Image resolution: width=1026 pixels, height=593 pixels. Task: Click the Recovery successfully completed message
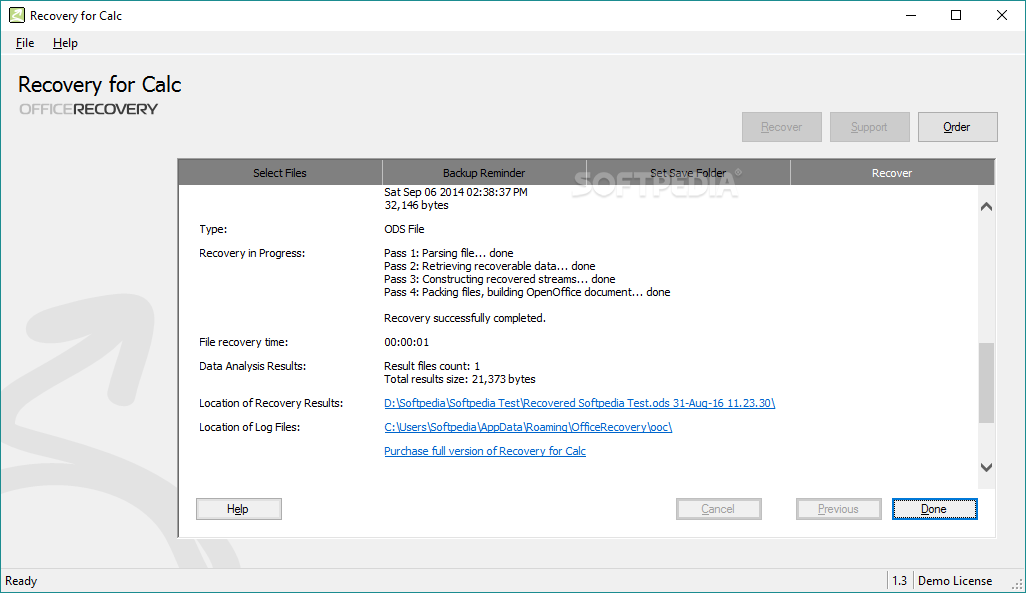click(465, 318)
